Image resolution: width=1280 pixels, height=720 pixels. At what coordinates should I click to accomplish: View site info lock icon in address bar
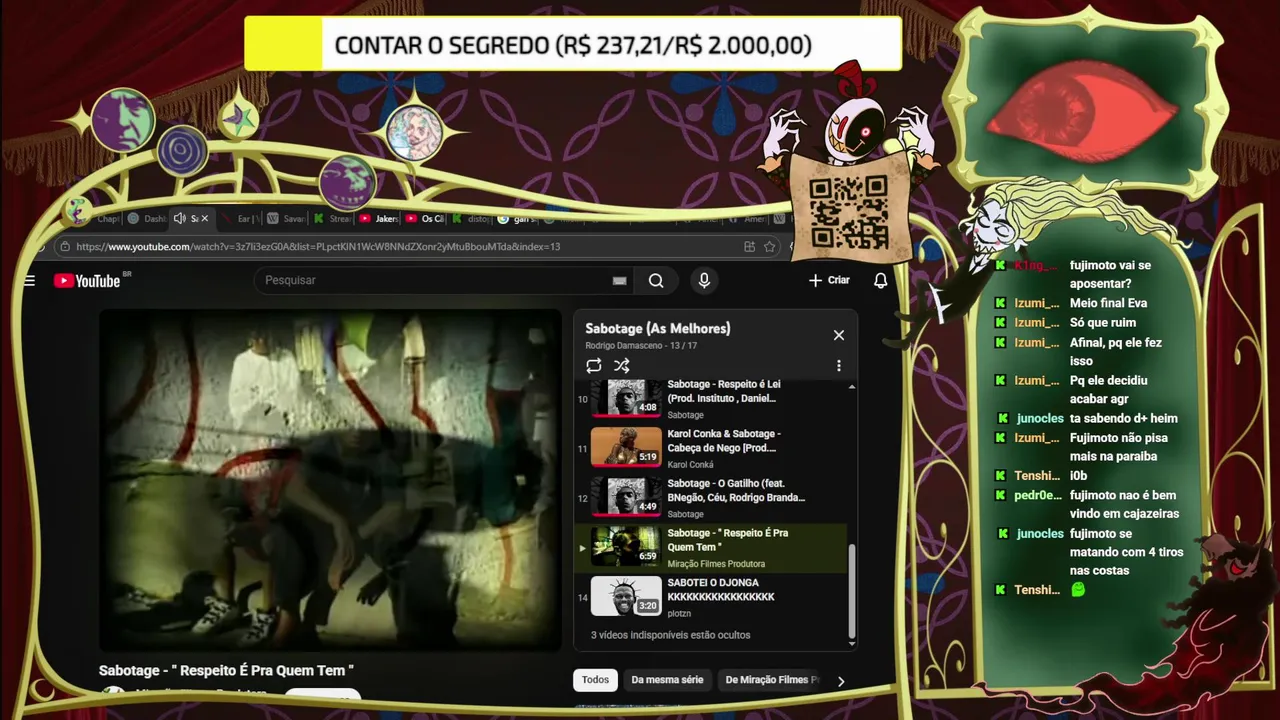pos(64,247)
